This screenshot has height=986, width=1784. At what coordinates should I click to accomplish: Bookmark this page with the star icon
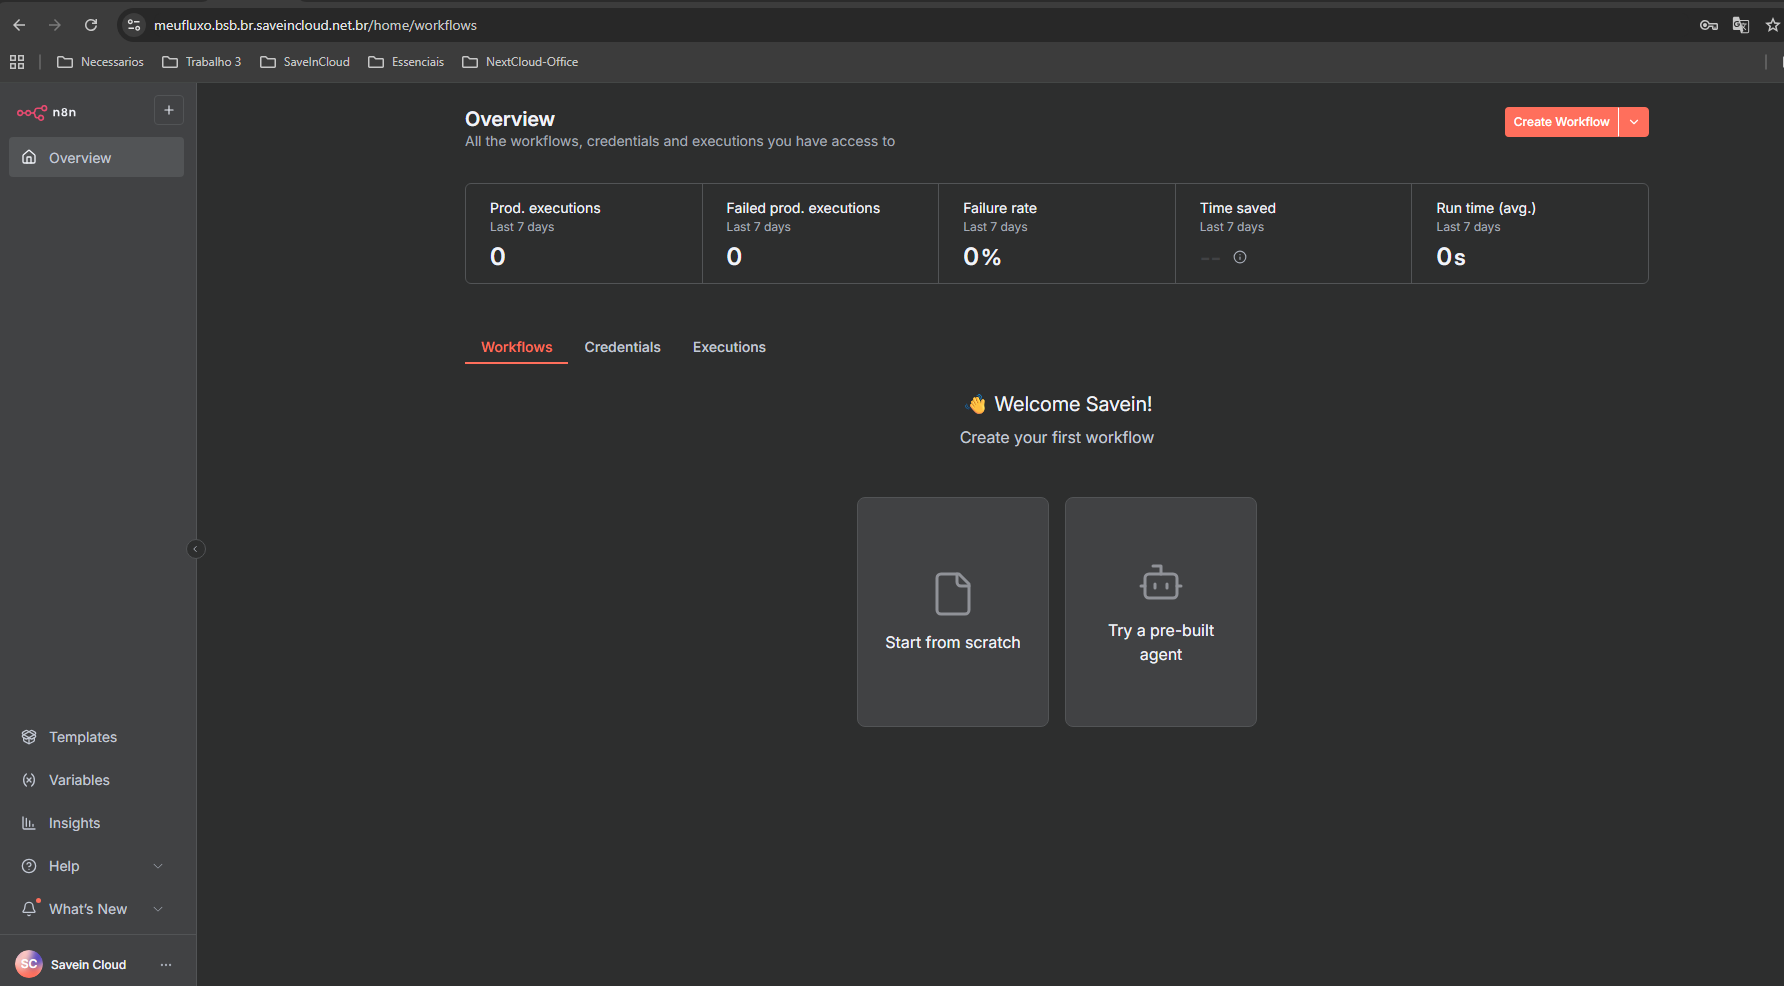(1772, 25)
